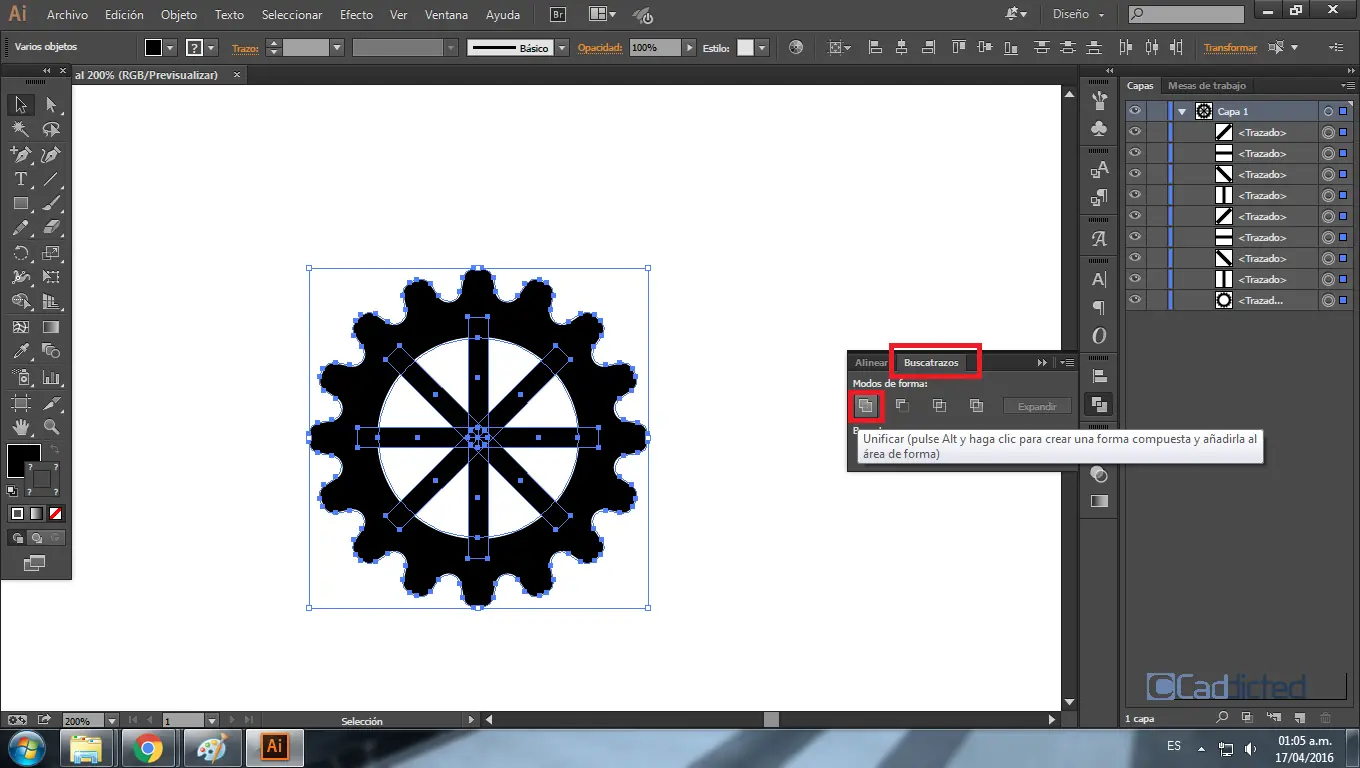Open the Archivo menu

(x=67, y=15)
